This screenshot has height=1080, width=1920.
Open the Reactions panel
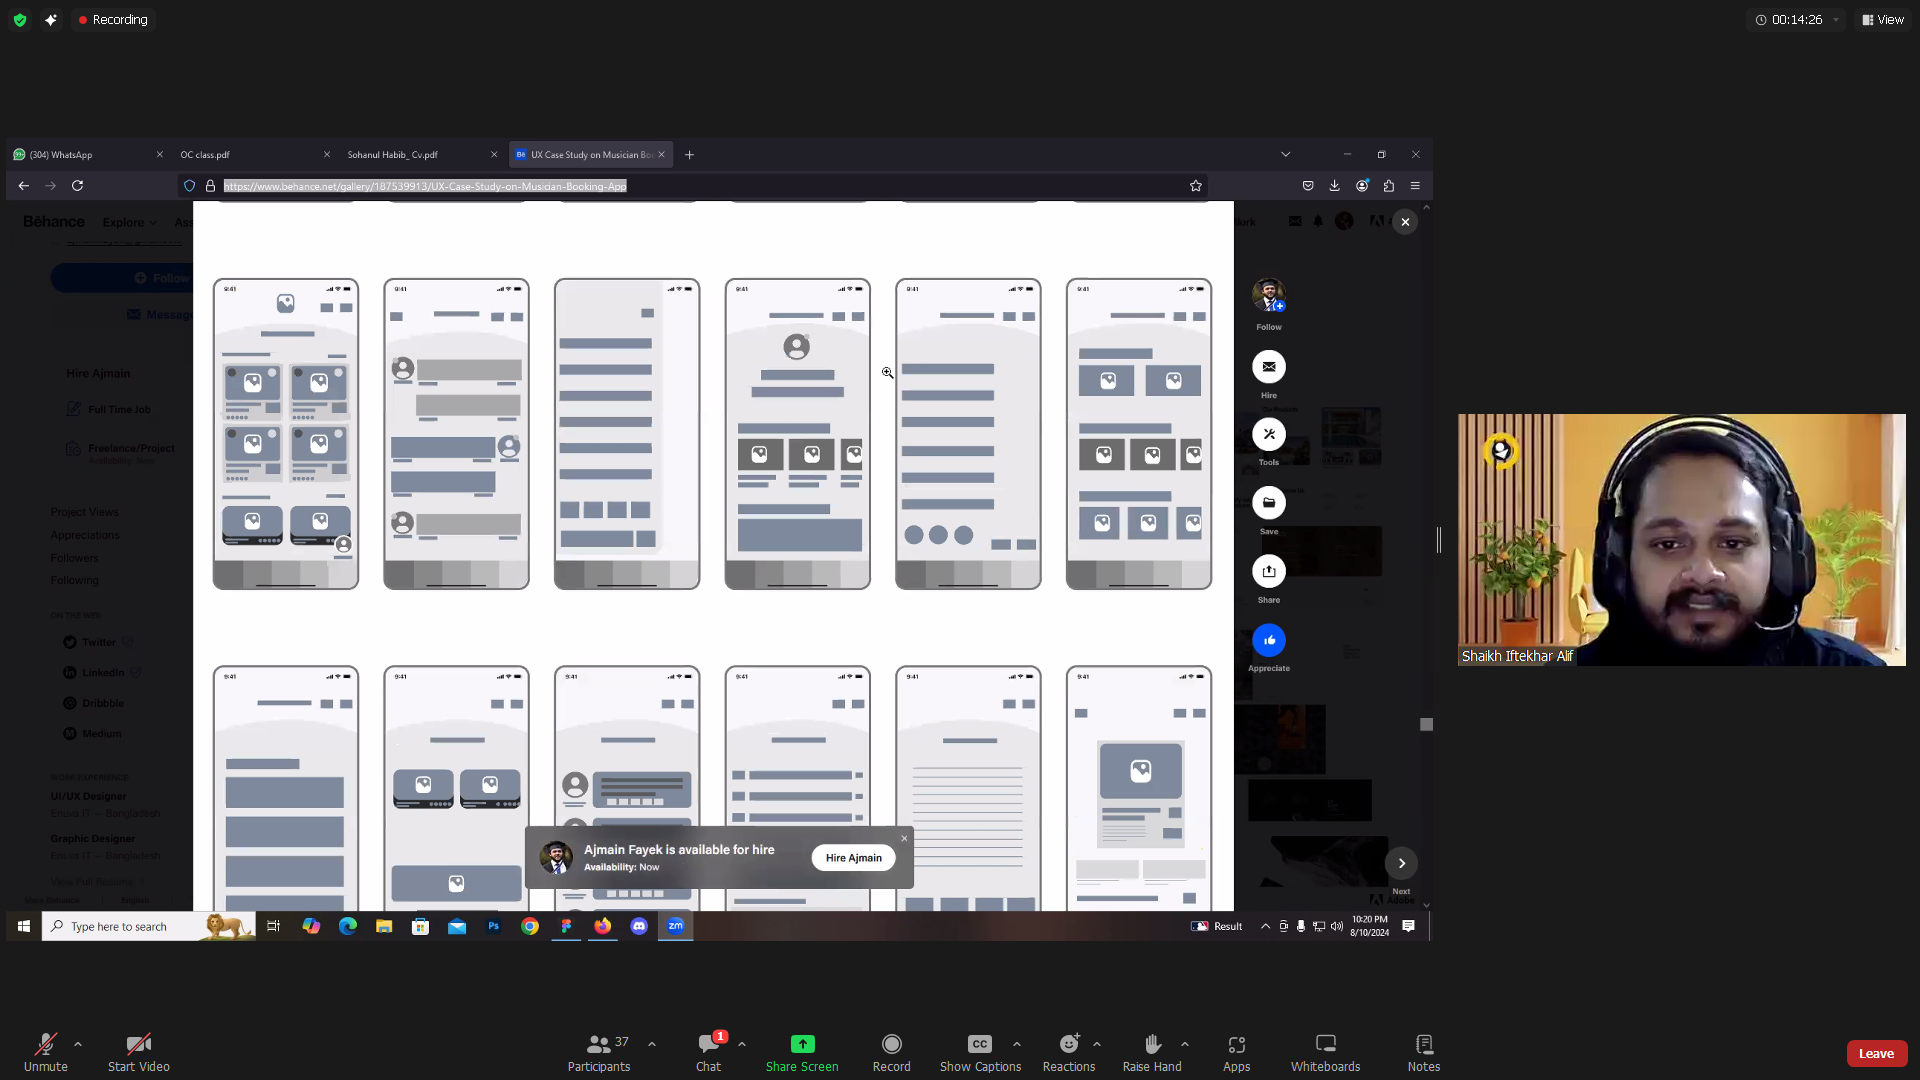(1068, 1044)
